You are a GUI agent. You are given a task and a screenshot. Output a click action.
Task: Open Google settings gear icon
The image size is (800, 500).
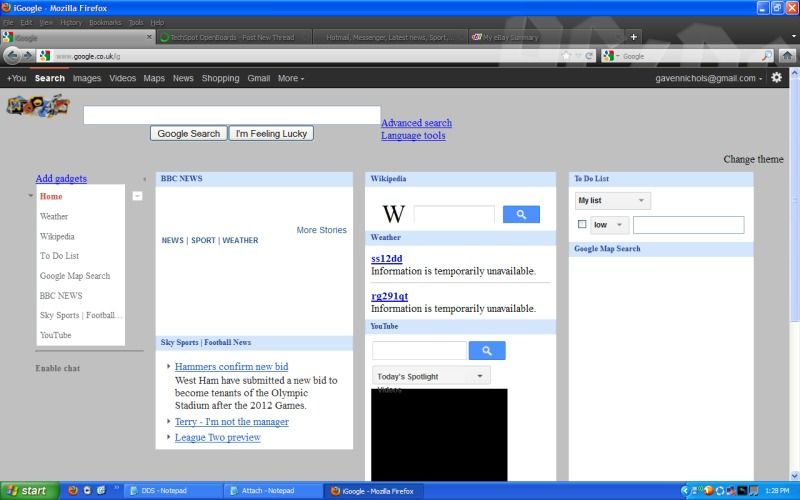pos(777,78)
